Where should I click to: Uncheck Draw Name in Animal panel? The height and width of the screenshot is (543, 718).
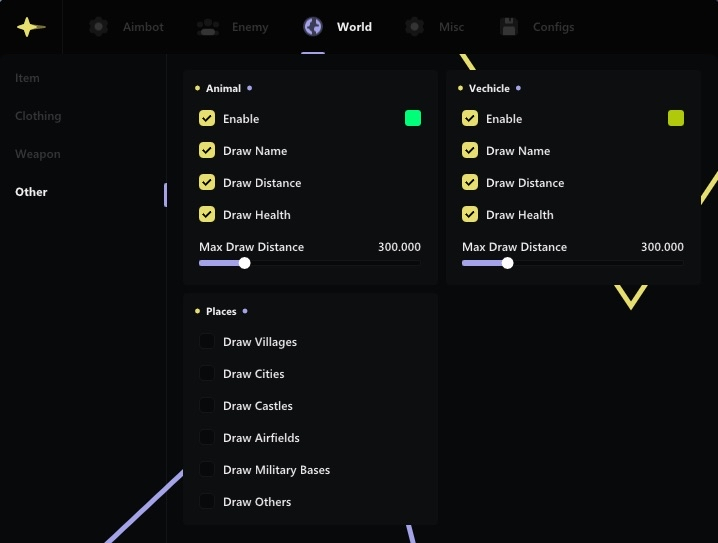tap(207, 151)
